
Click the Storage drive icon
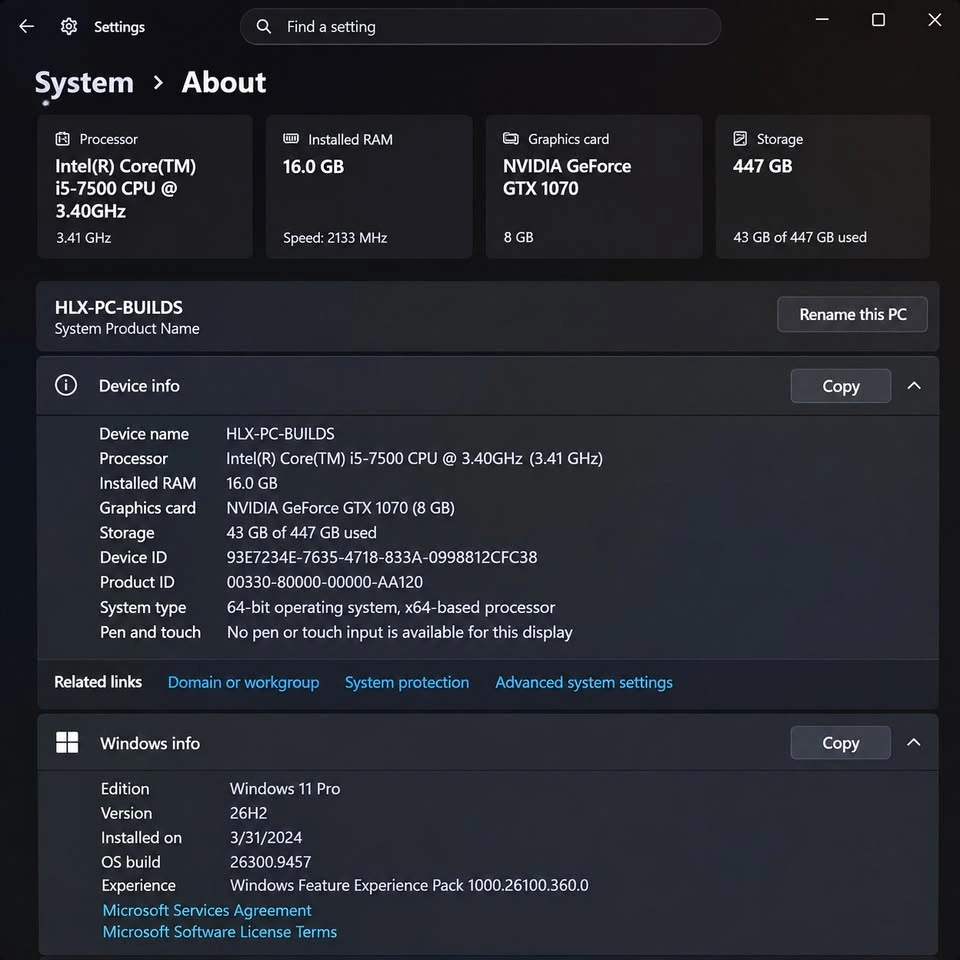coord(740,138)
